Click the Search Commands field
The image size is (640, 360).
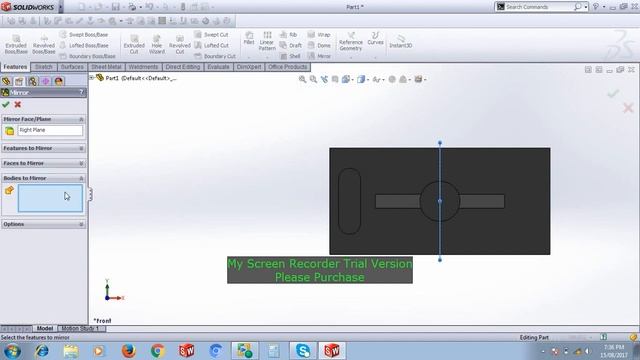[x=539, y=7]
